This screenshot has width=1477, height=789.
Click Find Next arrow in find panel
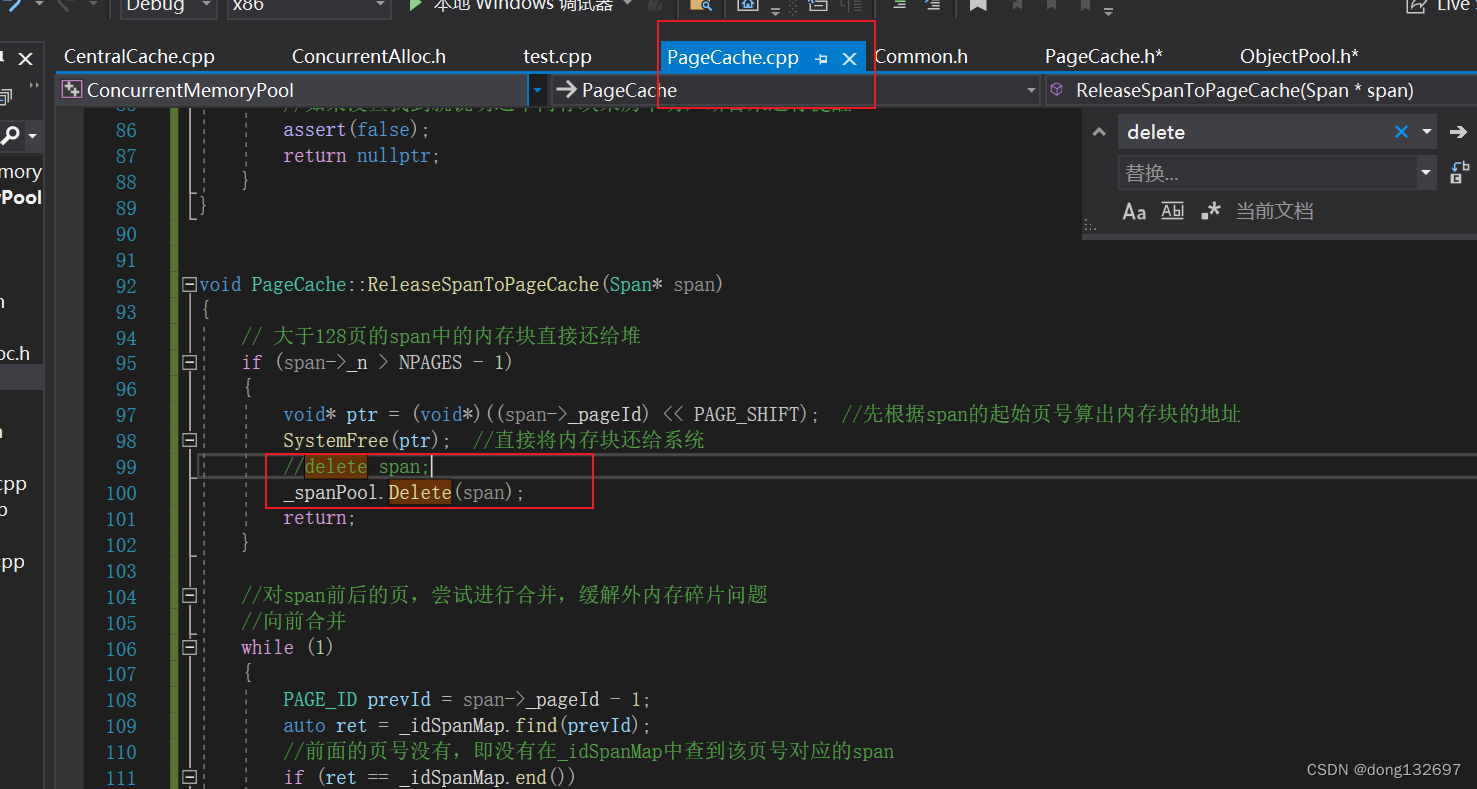1458,132
